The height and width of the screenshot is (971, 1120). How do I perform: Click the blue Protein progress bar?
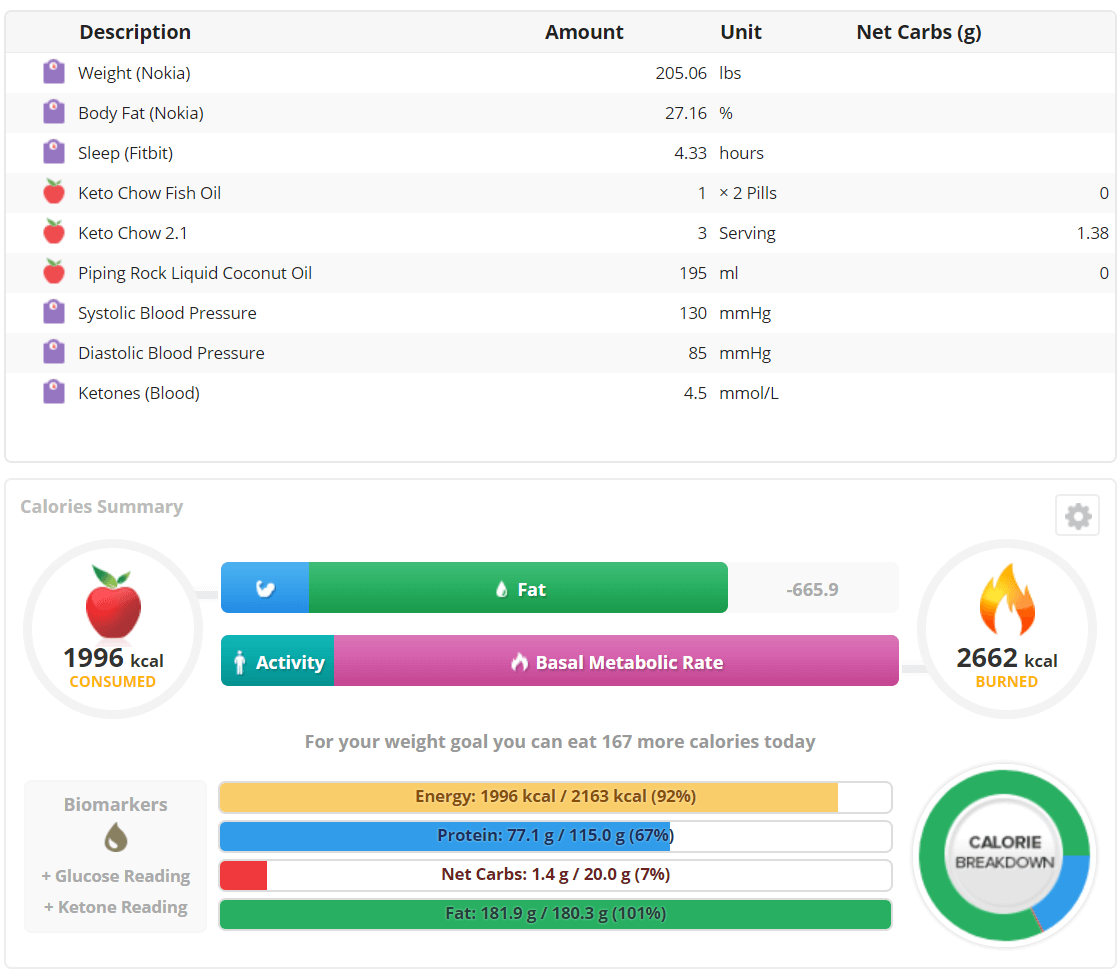click(556, 836)
